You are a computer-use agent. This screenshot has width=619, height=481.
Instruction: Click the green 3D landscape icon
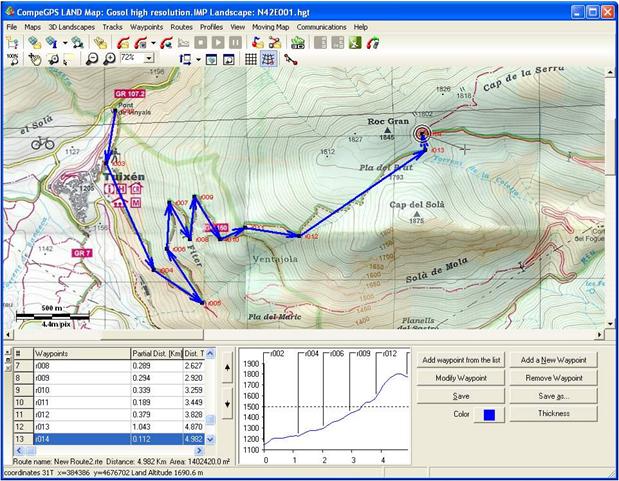tap(298, 42)
